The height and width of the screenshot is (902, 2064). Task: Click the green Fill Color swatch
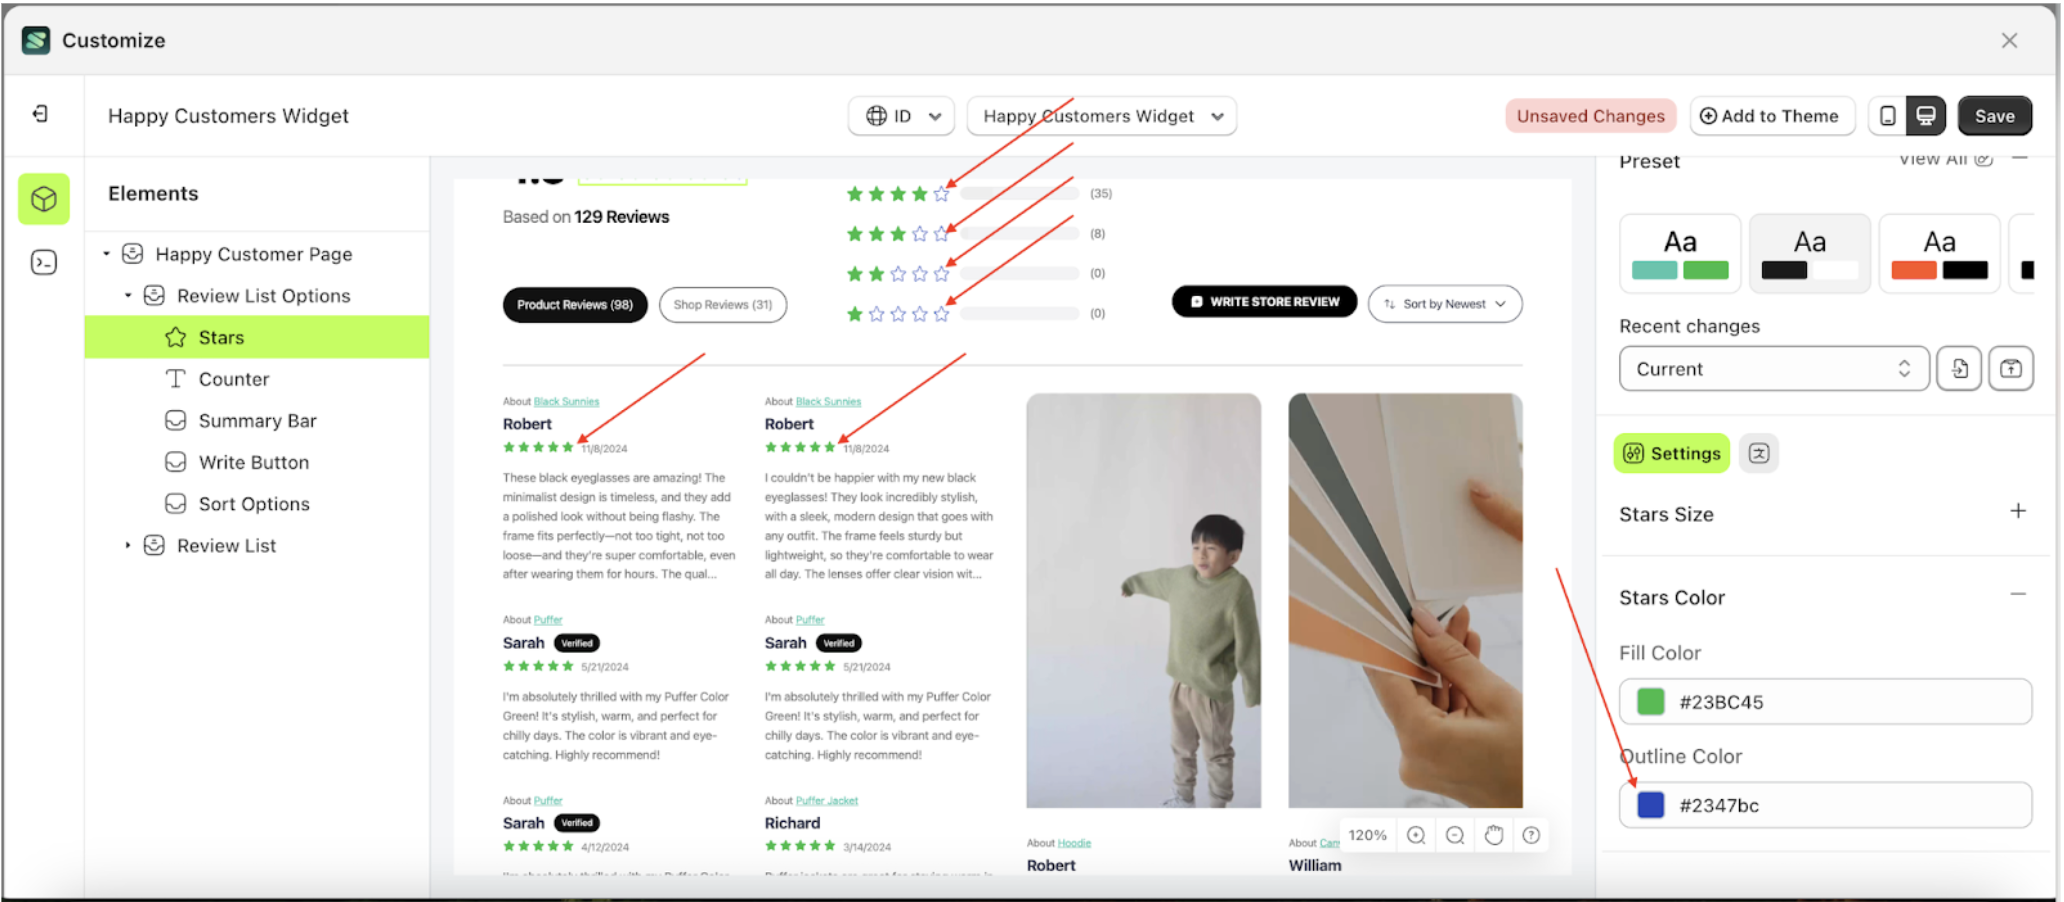pyautogui.click(x=1651, y=702)
